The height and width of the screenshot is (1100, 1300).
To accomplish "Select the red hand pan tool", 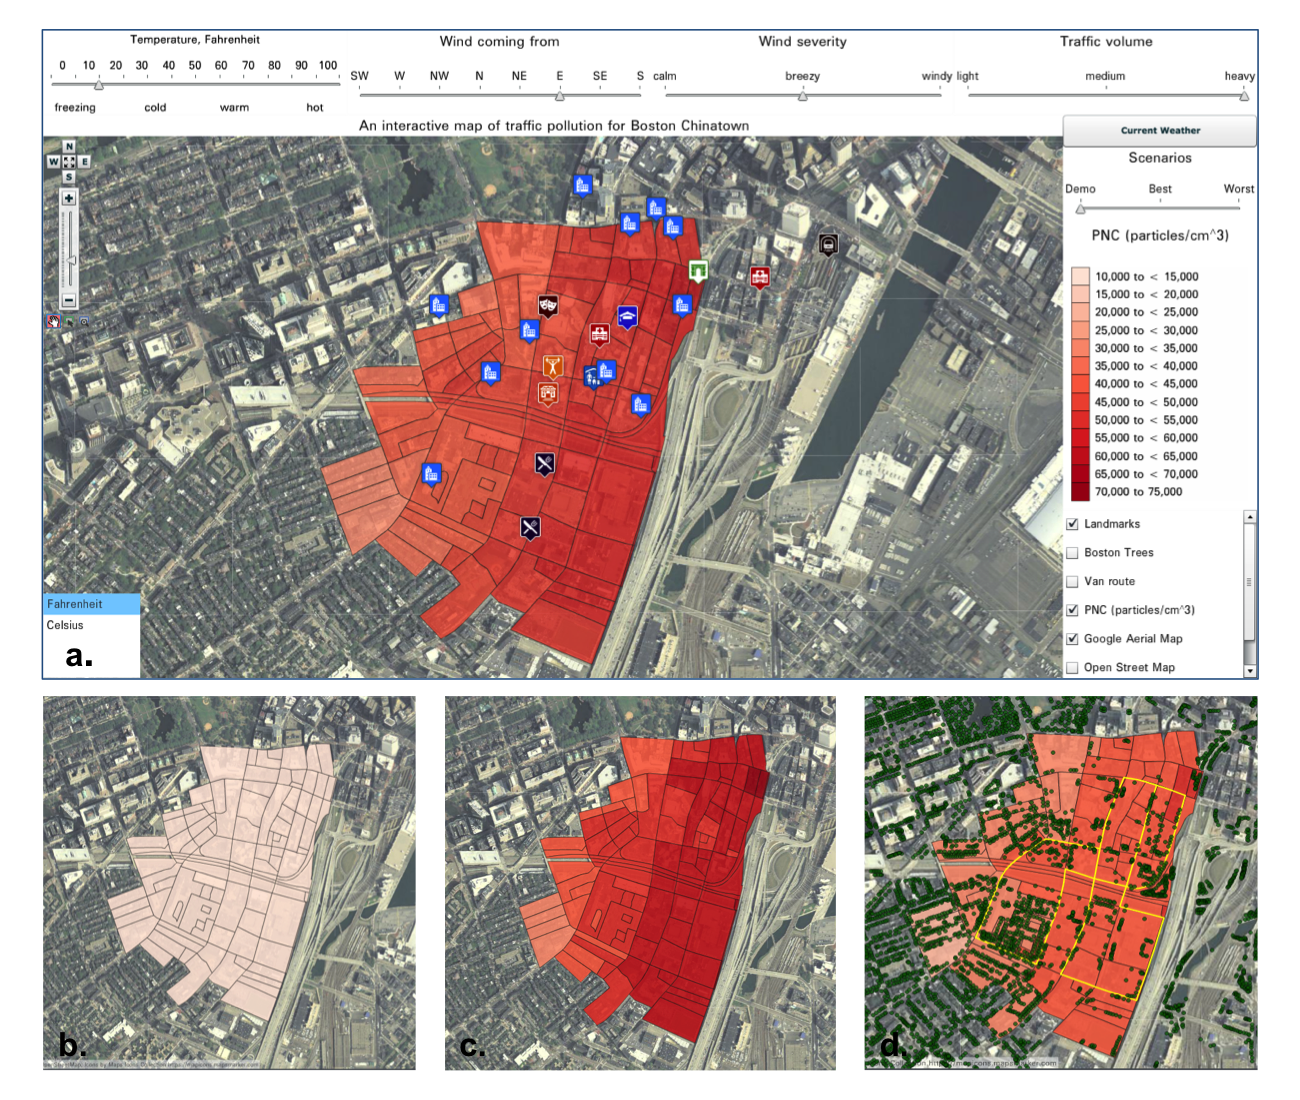I will [x=53, y=321].
